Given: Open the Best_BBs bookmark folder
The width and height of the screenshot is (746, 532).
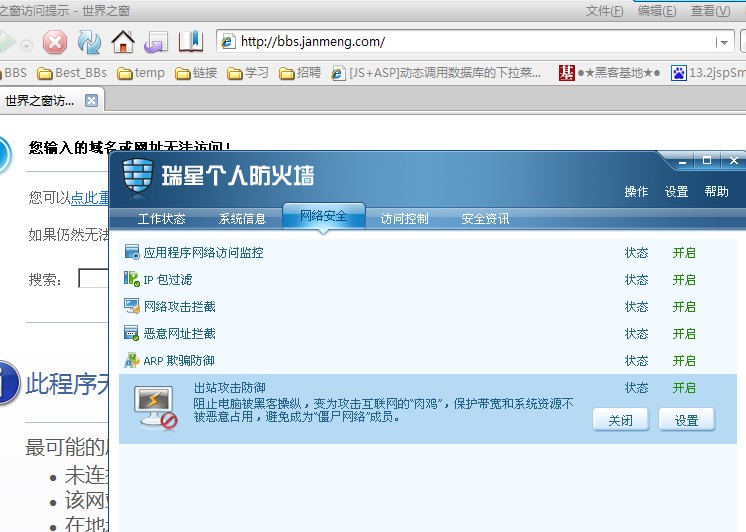Looking at the screenshot, I should [72, 73].
